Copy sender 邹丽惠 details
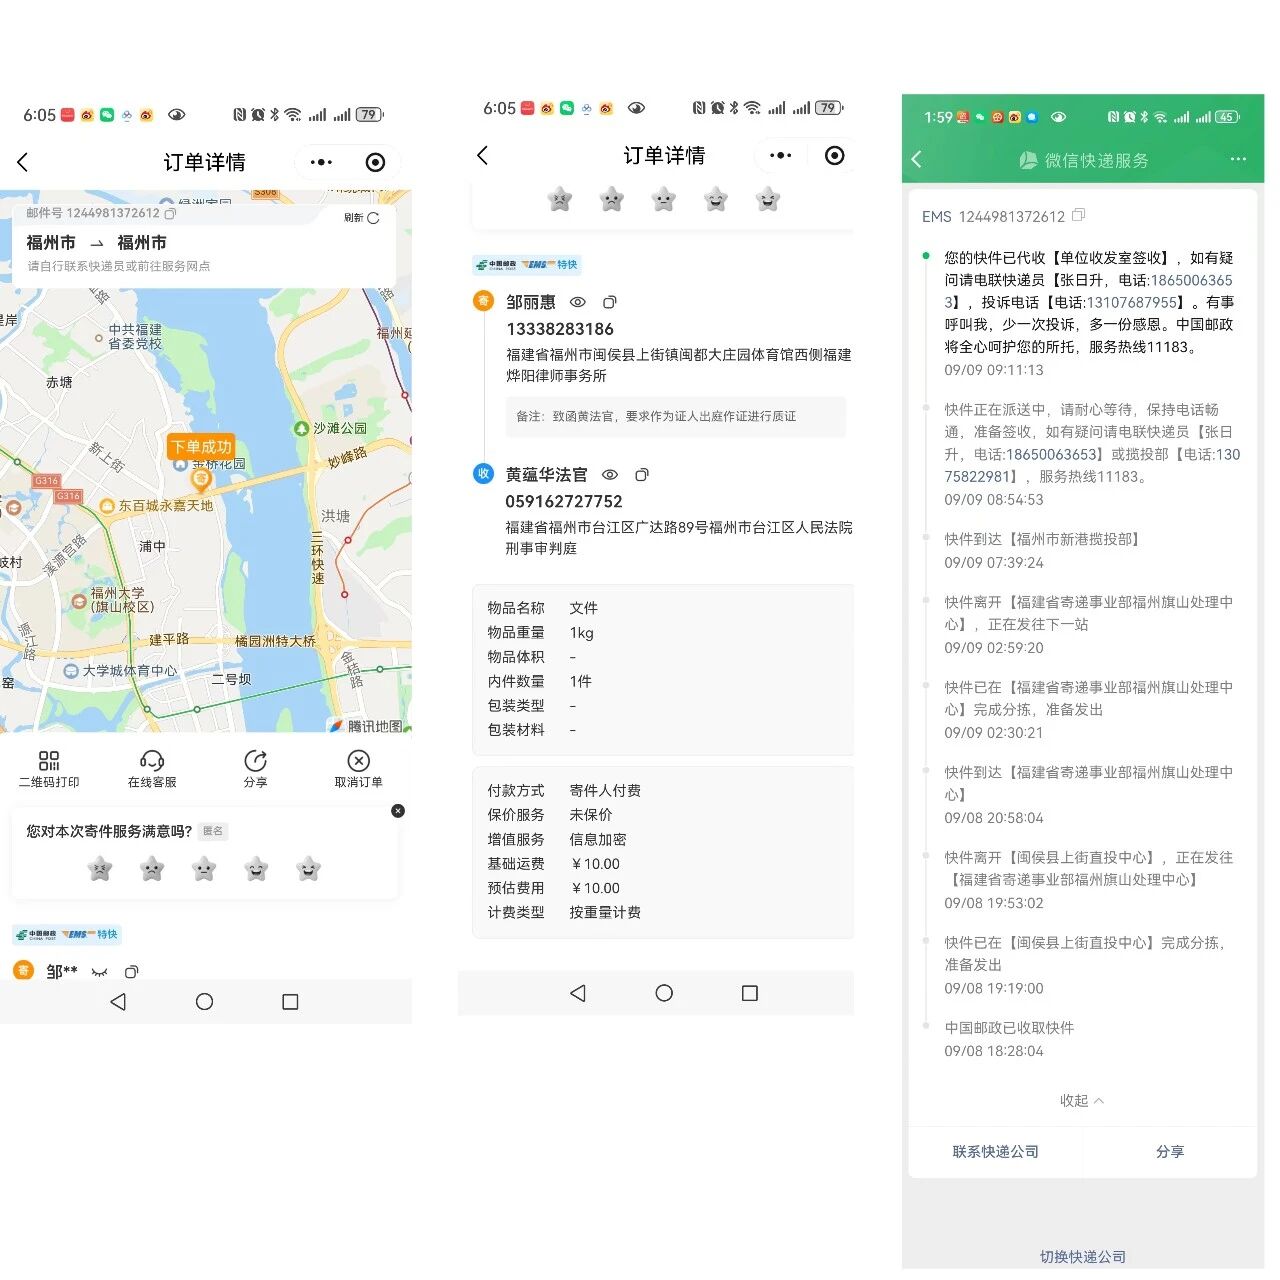1280x1280 pixels. (610, 302)
